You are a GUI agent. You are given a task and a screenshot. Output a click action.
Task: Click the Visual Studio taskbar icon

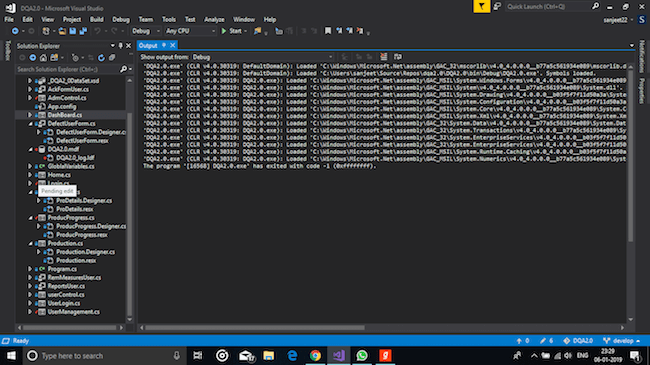pyautogui.click(x=339, y=355)
